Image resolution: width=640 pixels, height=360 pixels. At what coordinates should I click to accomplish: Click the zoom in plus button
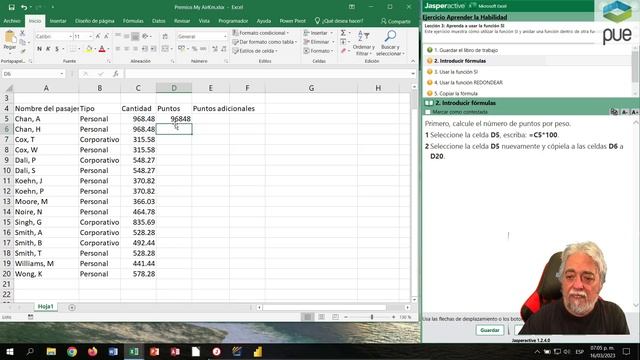(x=393, y=317)
